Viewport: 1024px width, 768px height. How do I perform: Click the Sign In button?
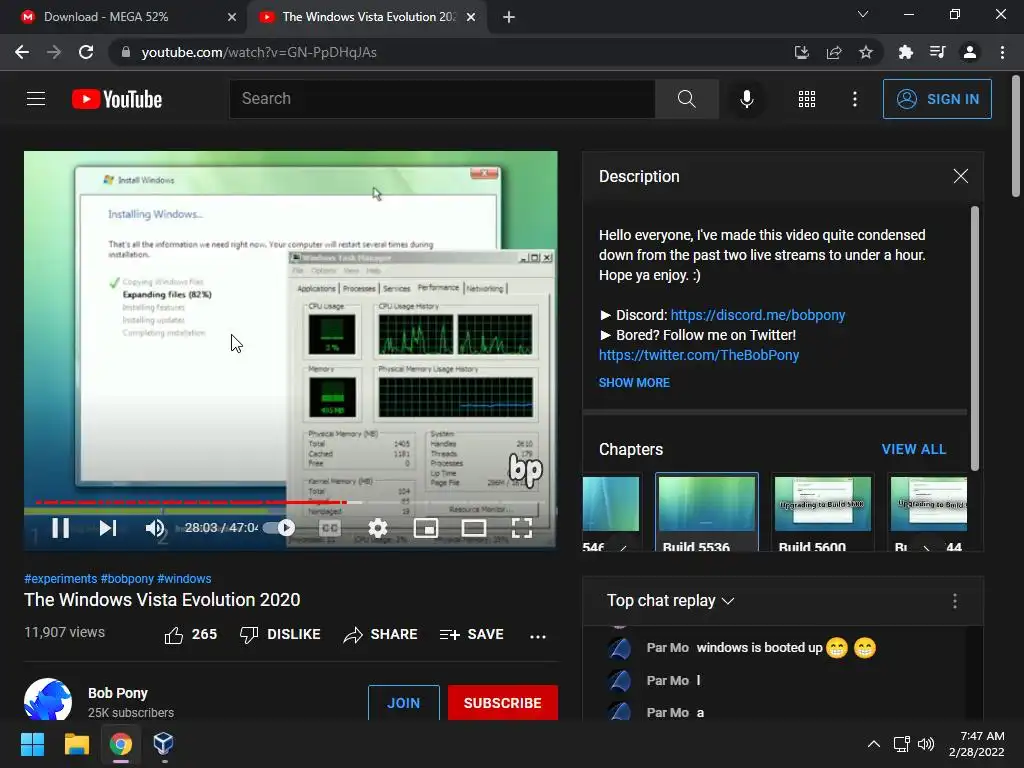pyautogui.click(x=937, y=99)
